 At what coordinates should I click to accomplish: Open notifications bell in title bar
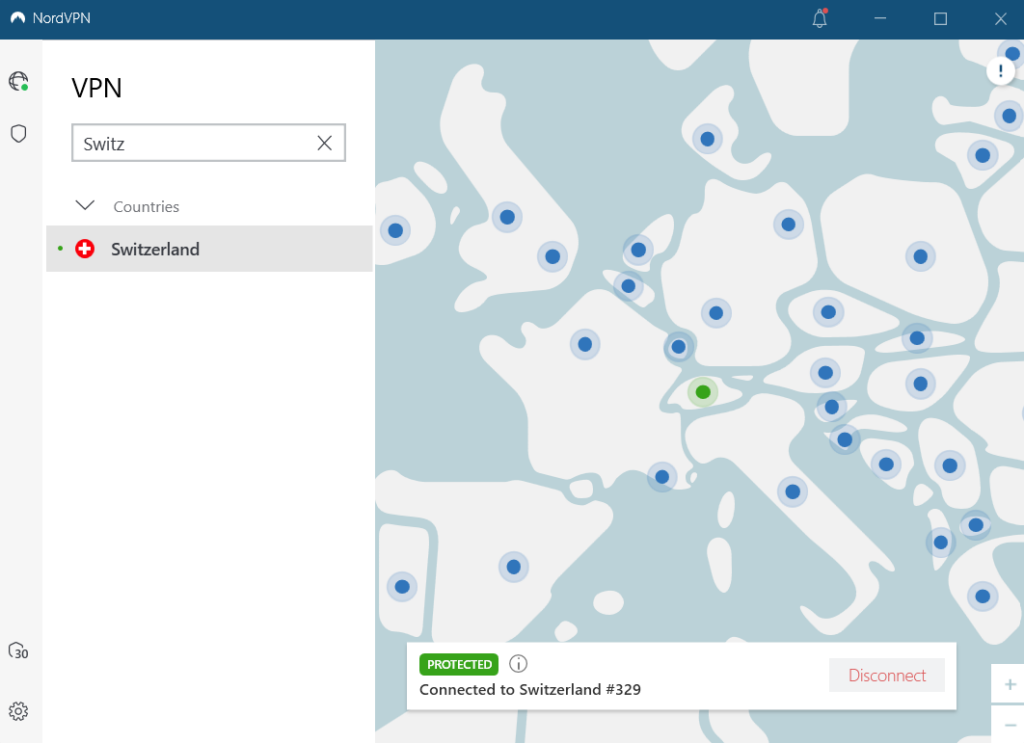(x=820, y=18)
